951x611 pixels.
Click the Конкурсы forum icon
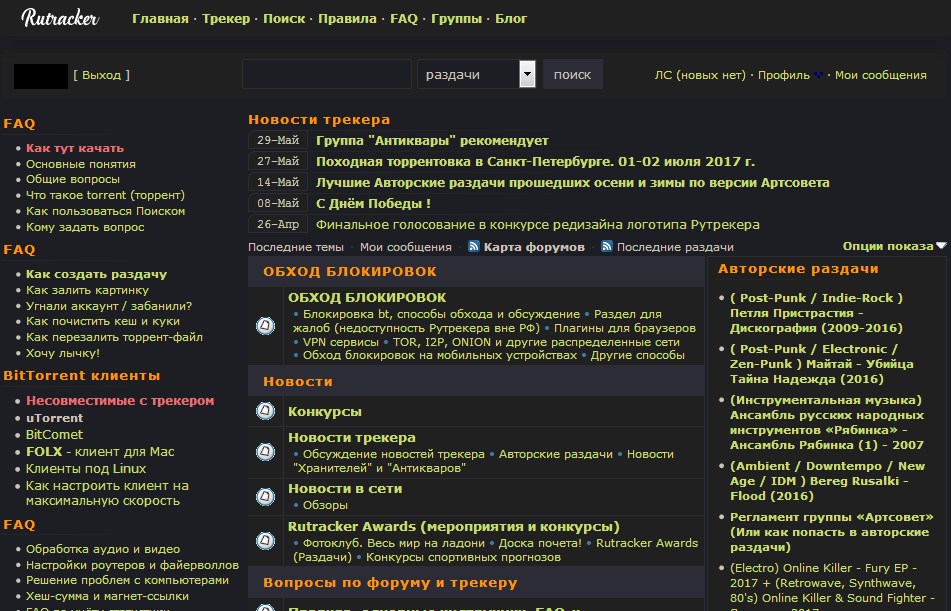(x=264, y=411)
